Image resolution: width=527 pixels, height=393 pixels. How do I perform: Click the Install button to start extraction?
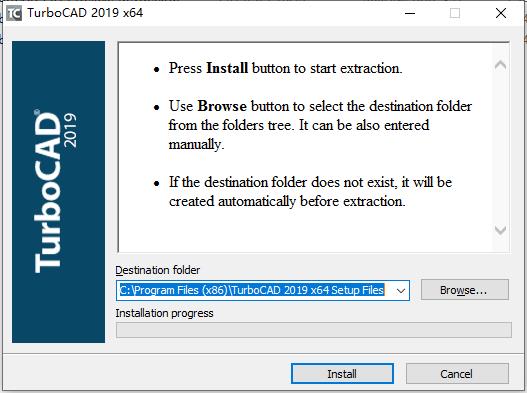342,374
